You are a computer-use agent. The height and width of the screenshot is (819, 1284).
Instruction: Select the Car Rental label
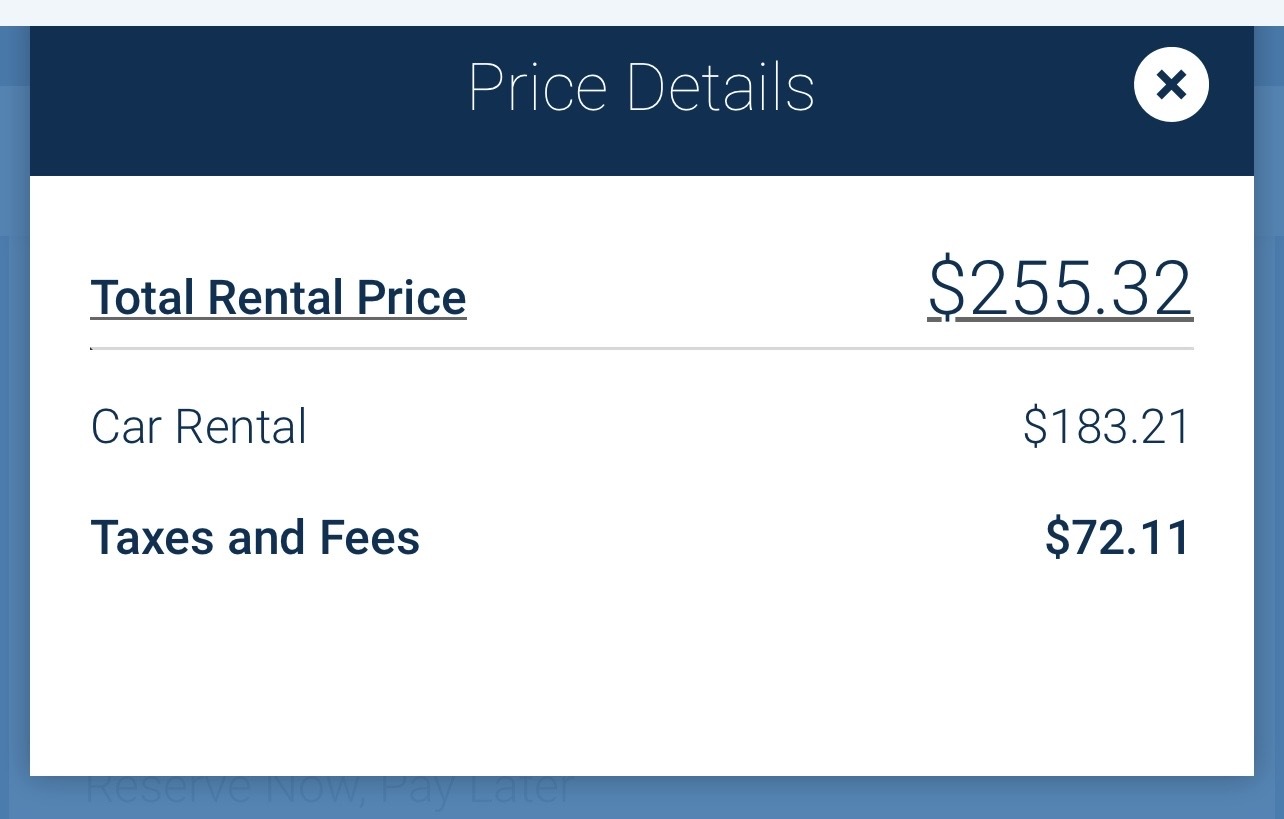coord(198,427)
